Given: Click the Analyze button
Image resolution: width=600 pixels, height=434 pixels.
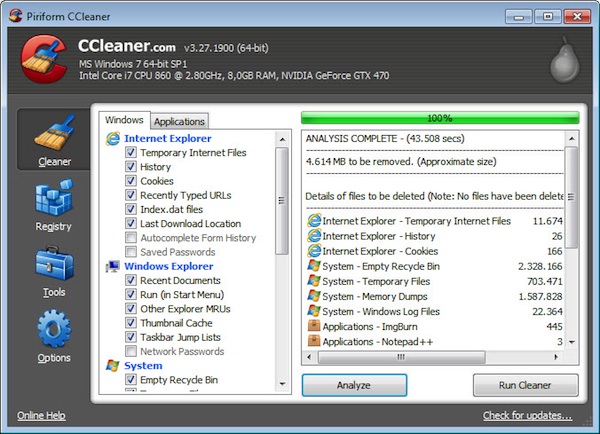Looking at the screenshot, I should (x=354, y=385).
